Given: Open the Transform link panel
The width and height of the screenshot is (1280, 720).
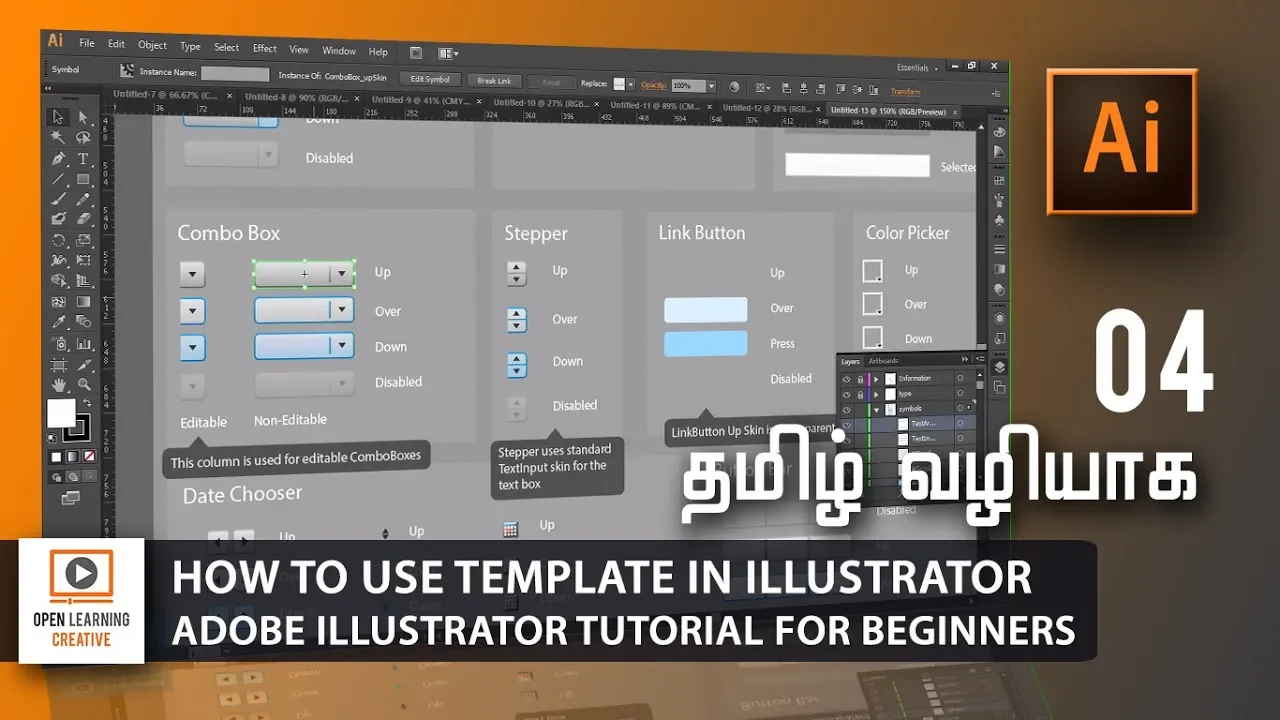Looking at the screenshot, I should point(905,92).
